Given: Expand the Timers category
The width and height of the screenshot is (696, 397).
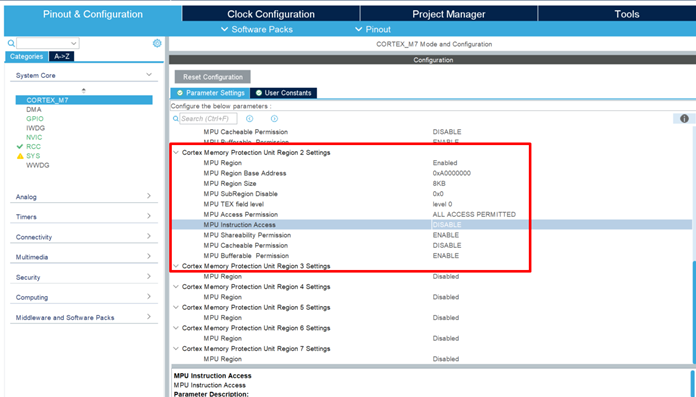Looking at the screenshot, I should click(149, 216).
